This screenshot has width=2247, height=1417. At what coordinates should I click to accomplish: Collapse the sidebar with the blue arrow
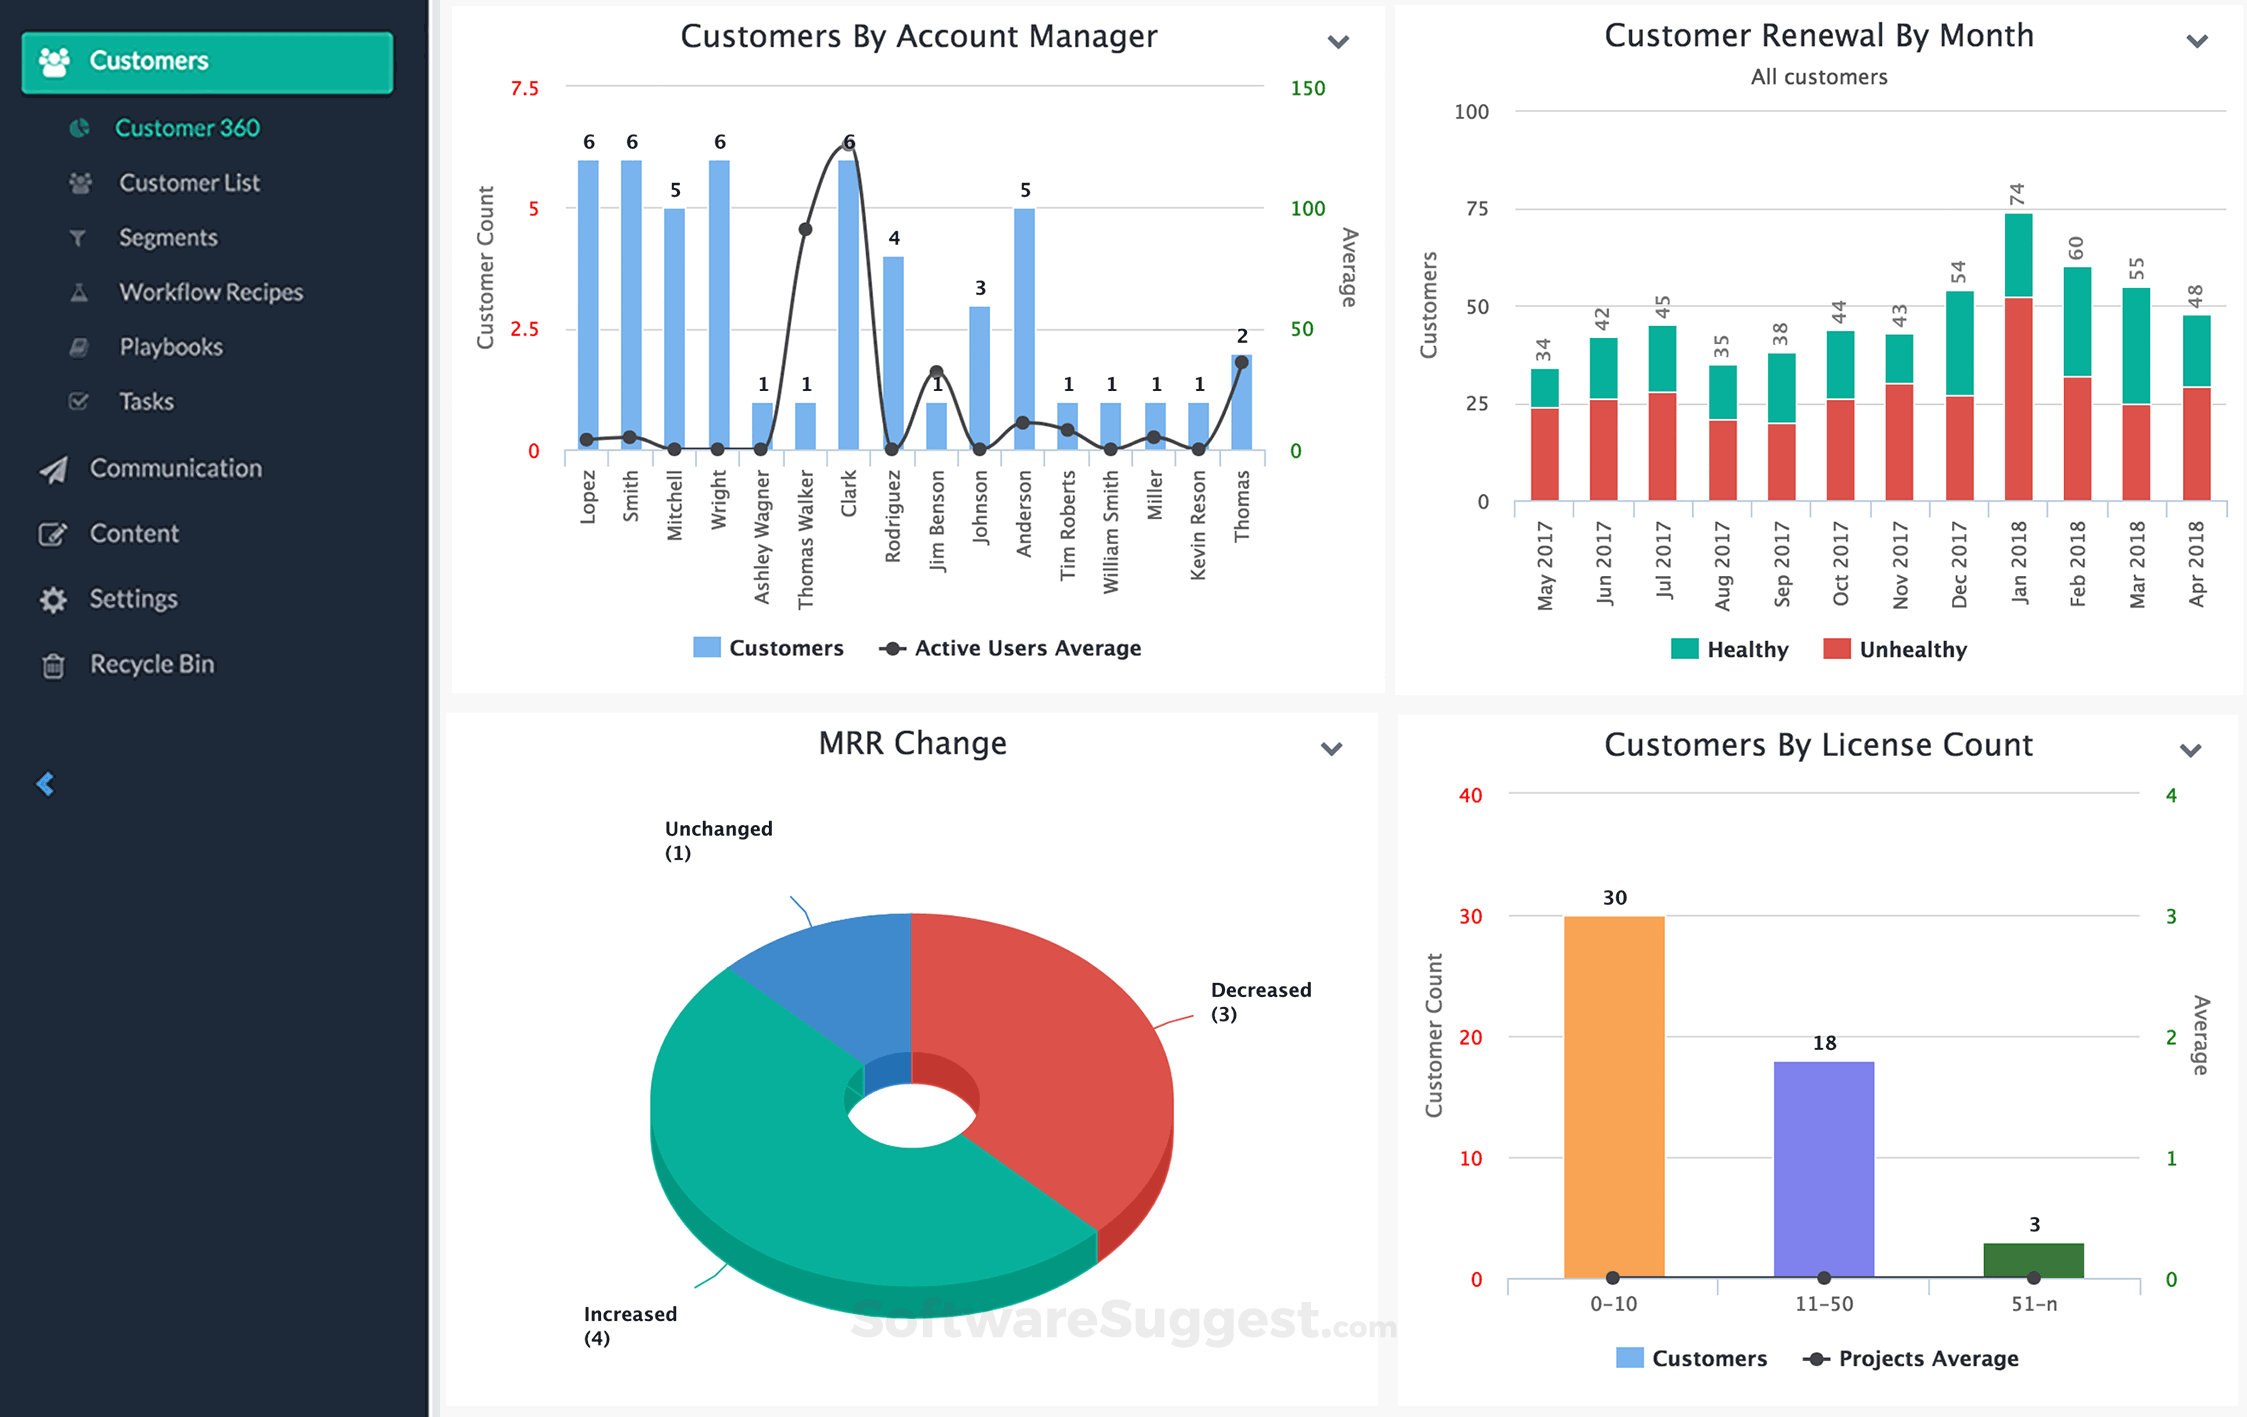46,784
